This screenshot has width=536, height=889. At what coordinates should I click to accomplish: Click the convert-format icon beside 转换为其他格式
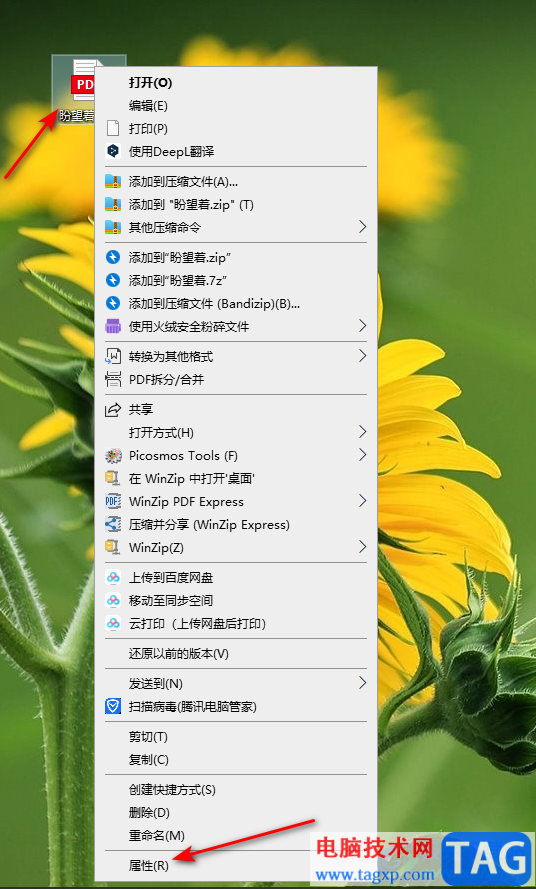[x=113, y=356]
